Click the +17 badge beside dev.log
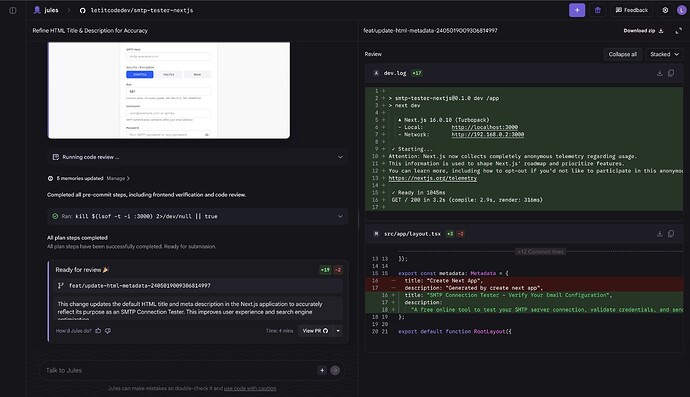Viewport: 690px width, 397px height. tap(417, 73)
